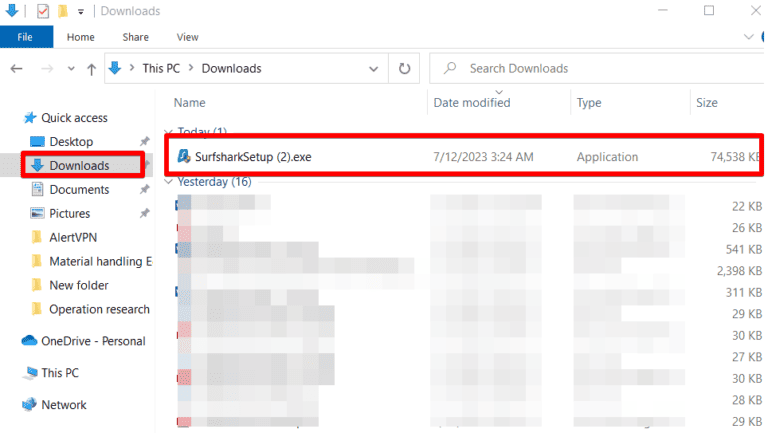Expand the address bar history dropdown
Image resolution: width=768 pixels, height=433 pixels.
[x=374, y=69]
